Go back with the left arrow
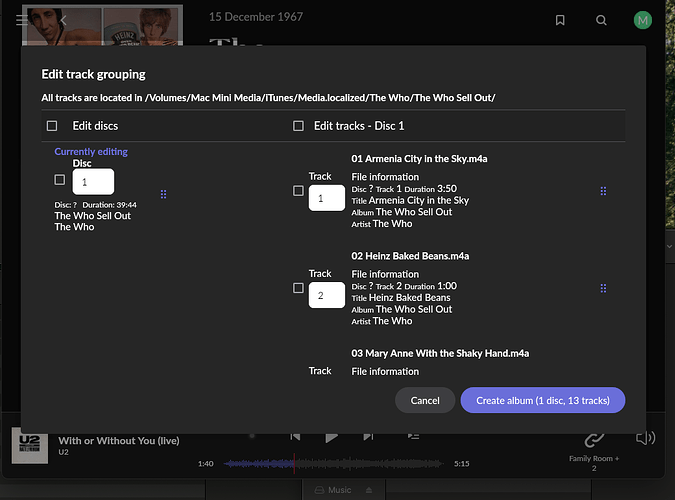Screen dimensions: 675x500 pyautogui.click(x=63, y=20)
